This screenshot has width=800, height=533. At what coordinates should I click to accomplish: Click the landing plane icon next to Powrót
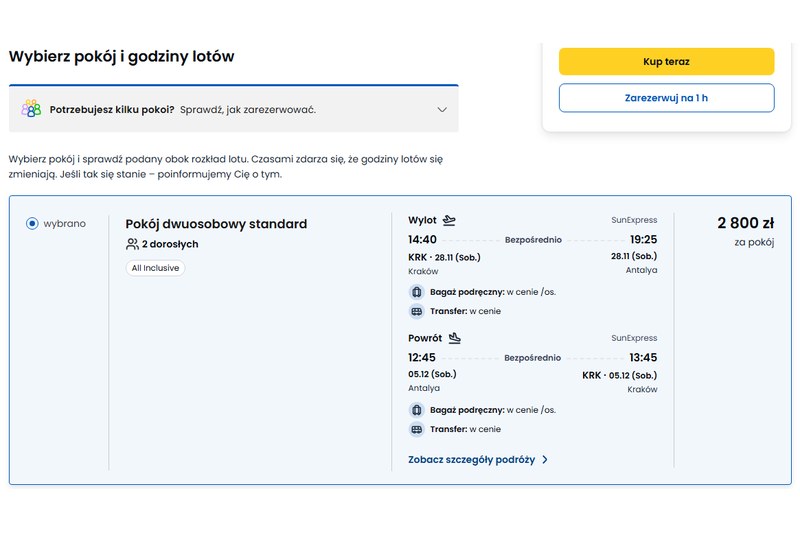coord(454,338)
